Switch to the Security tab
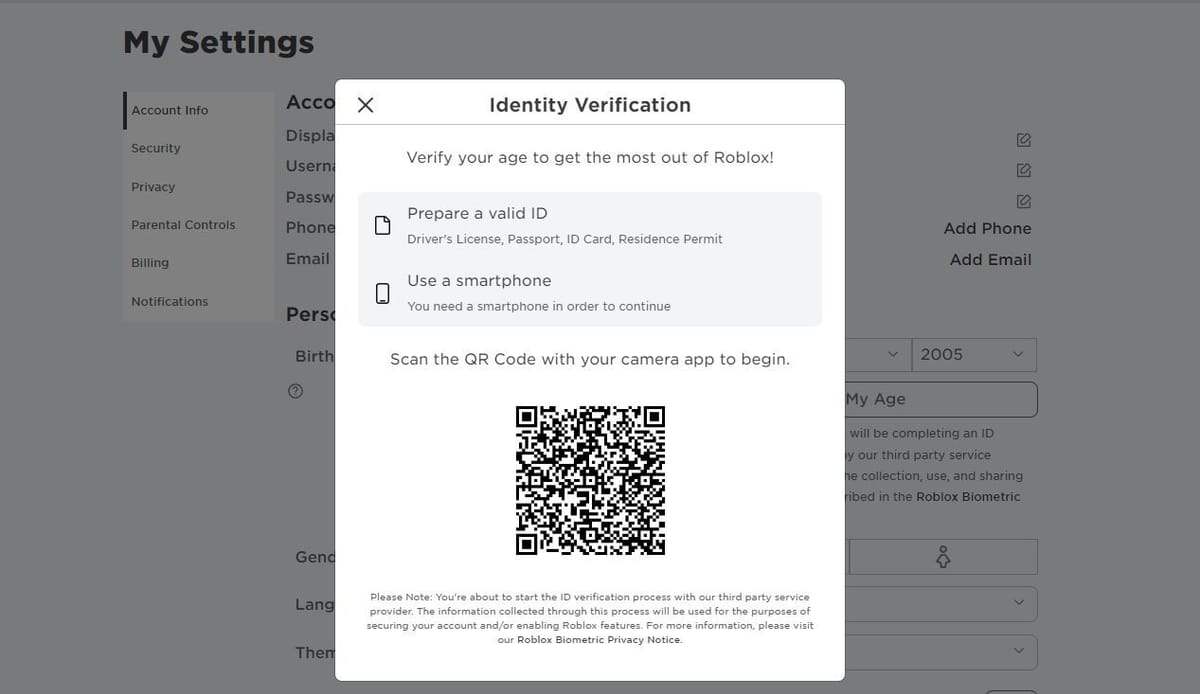 click(155, 148)
